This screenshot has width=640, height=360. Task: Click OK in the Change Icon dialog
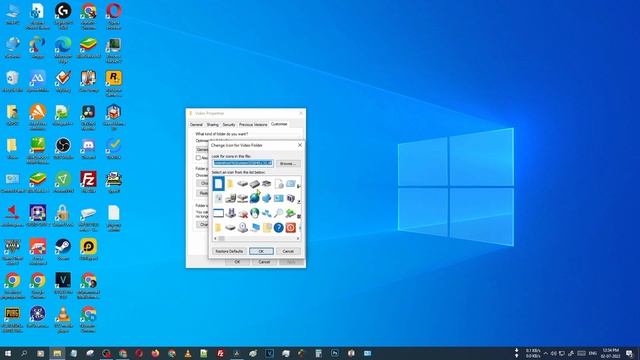tap(261, 251)
